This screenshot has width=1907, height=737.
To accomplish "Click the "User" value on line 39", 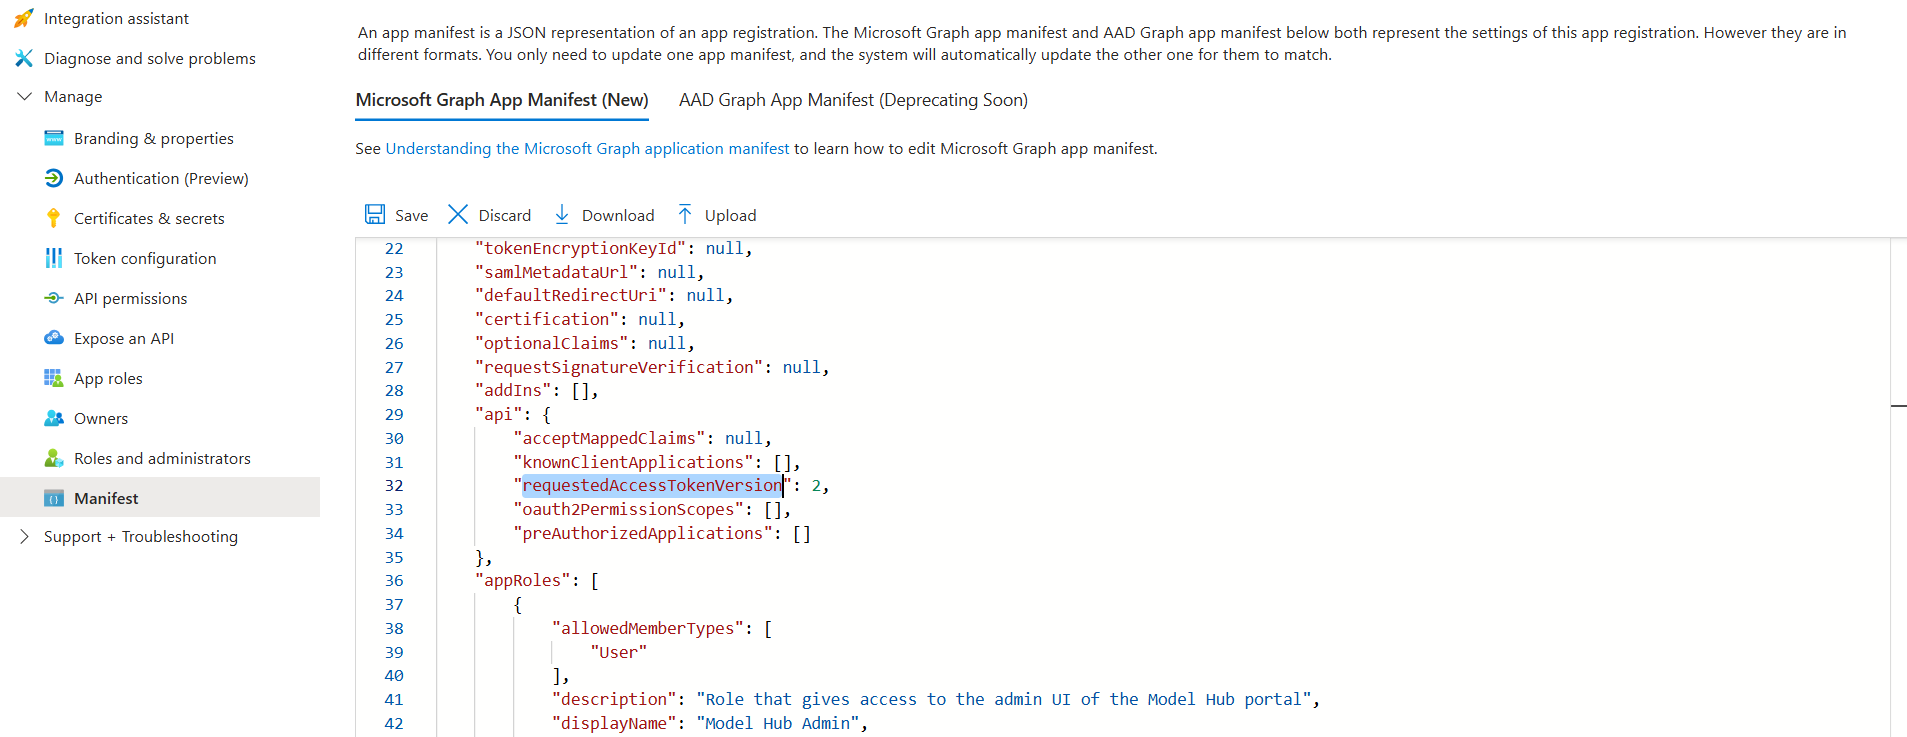I will [619, 653].
